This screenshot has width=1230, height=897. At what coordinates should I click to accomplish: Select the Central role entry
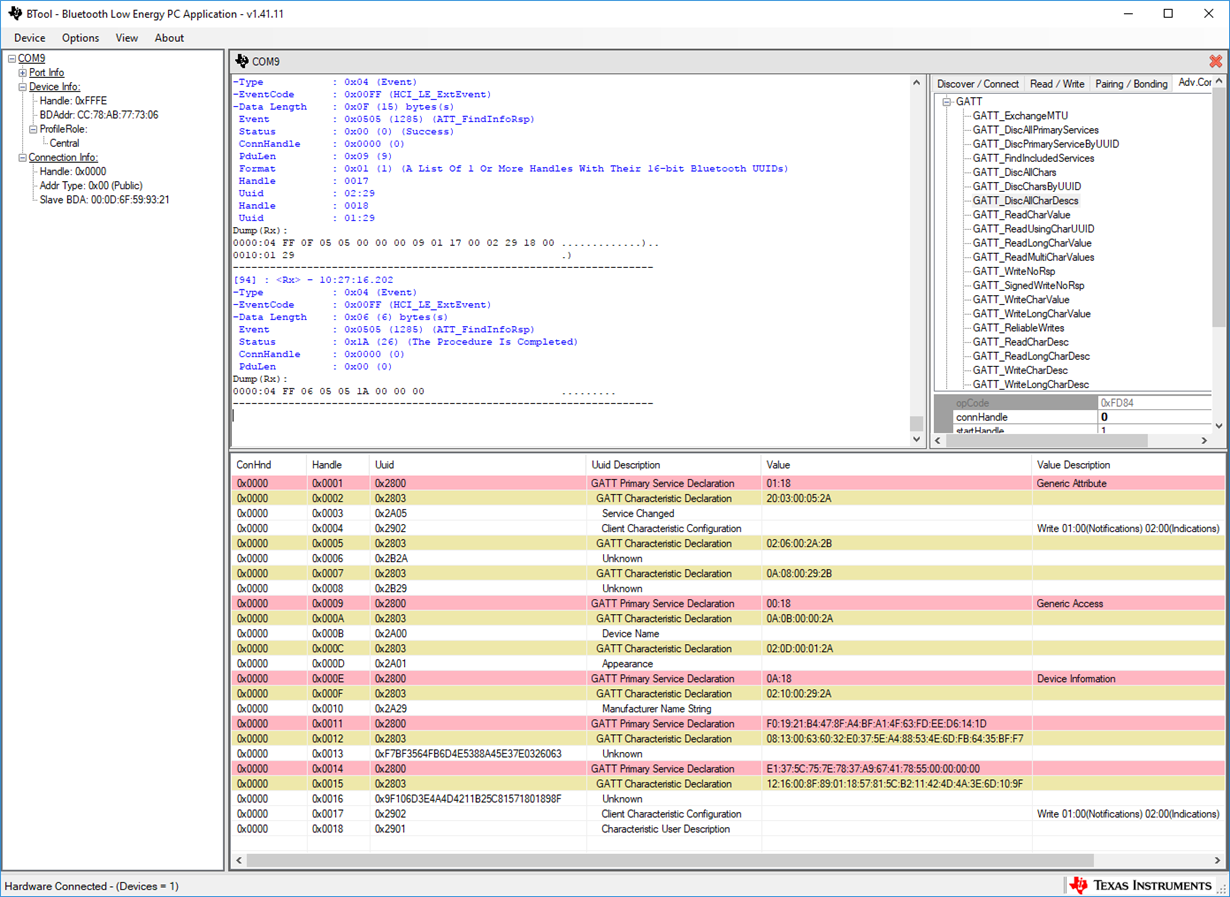coord(65,143)
